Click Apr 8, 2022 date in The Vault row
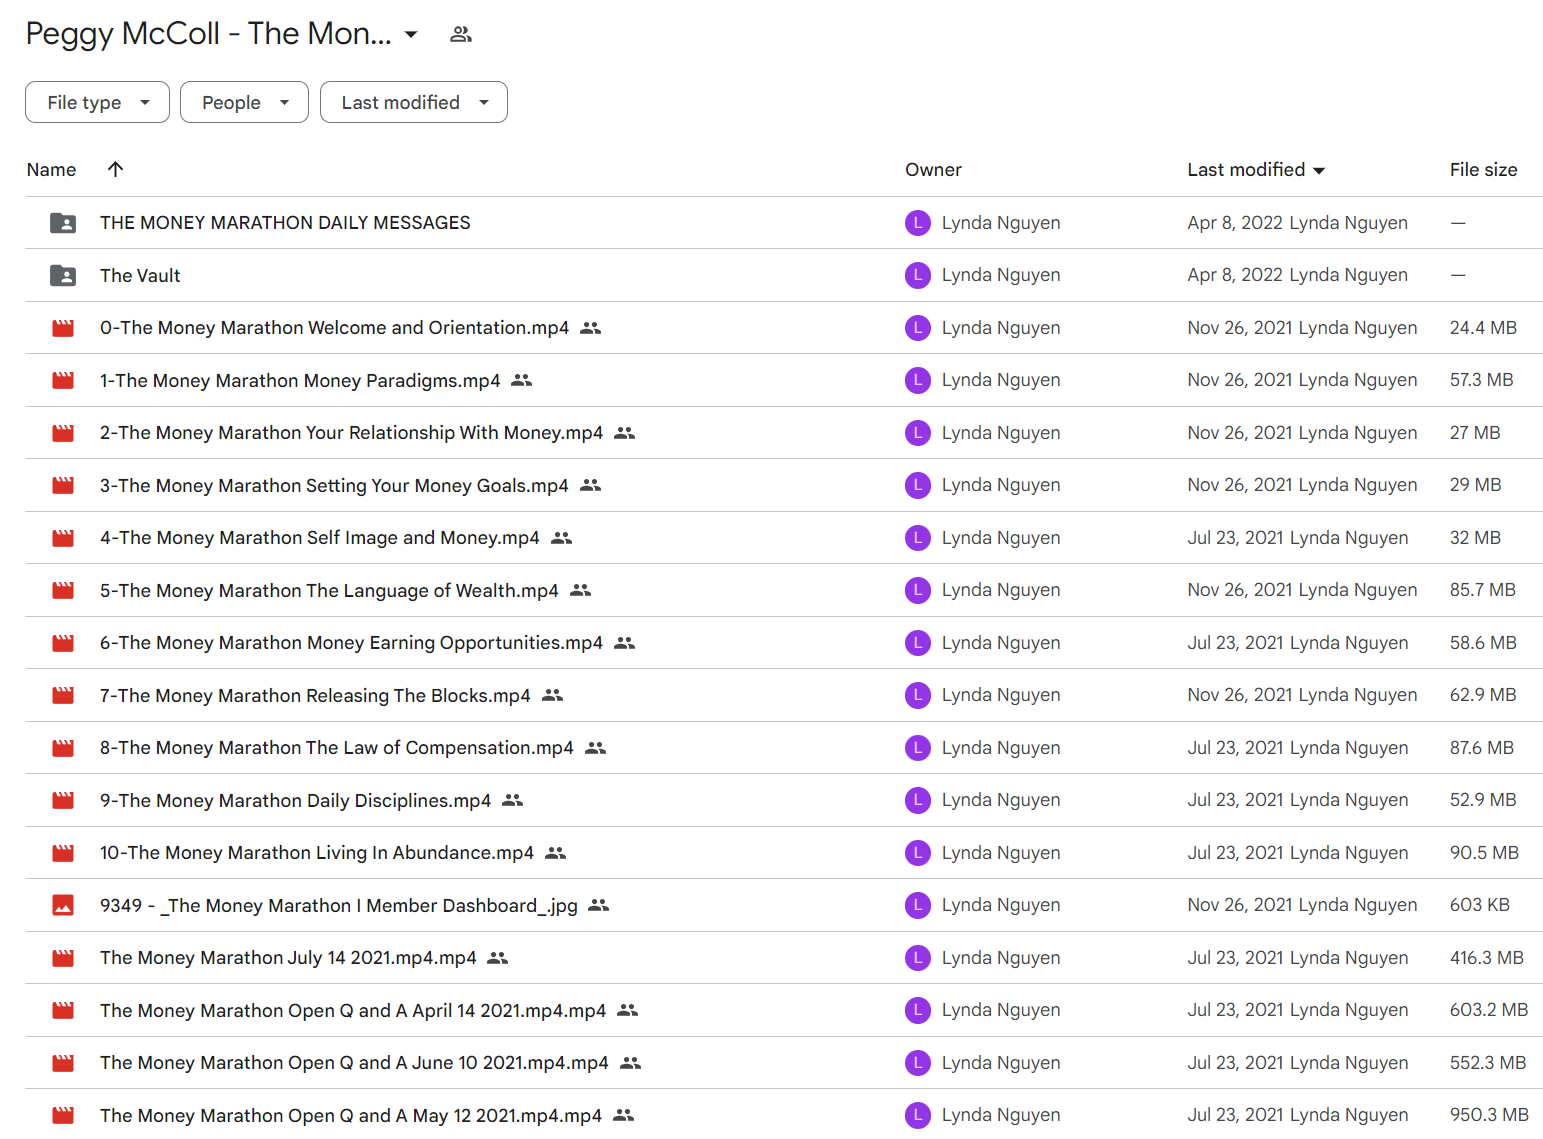 pos(1235,275)
